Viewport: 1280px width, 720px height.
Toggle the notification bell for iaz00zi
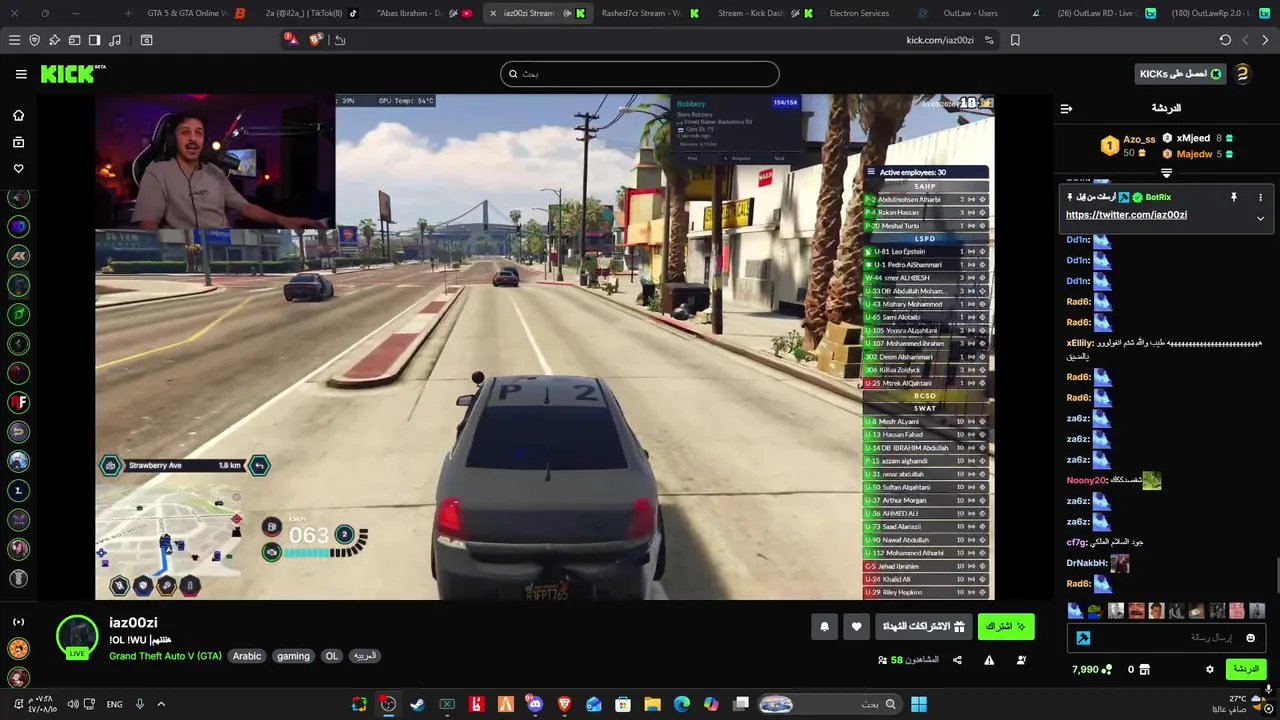tap(824, 626)
